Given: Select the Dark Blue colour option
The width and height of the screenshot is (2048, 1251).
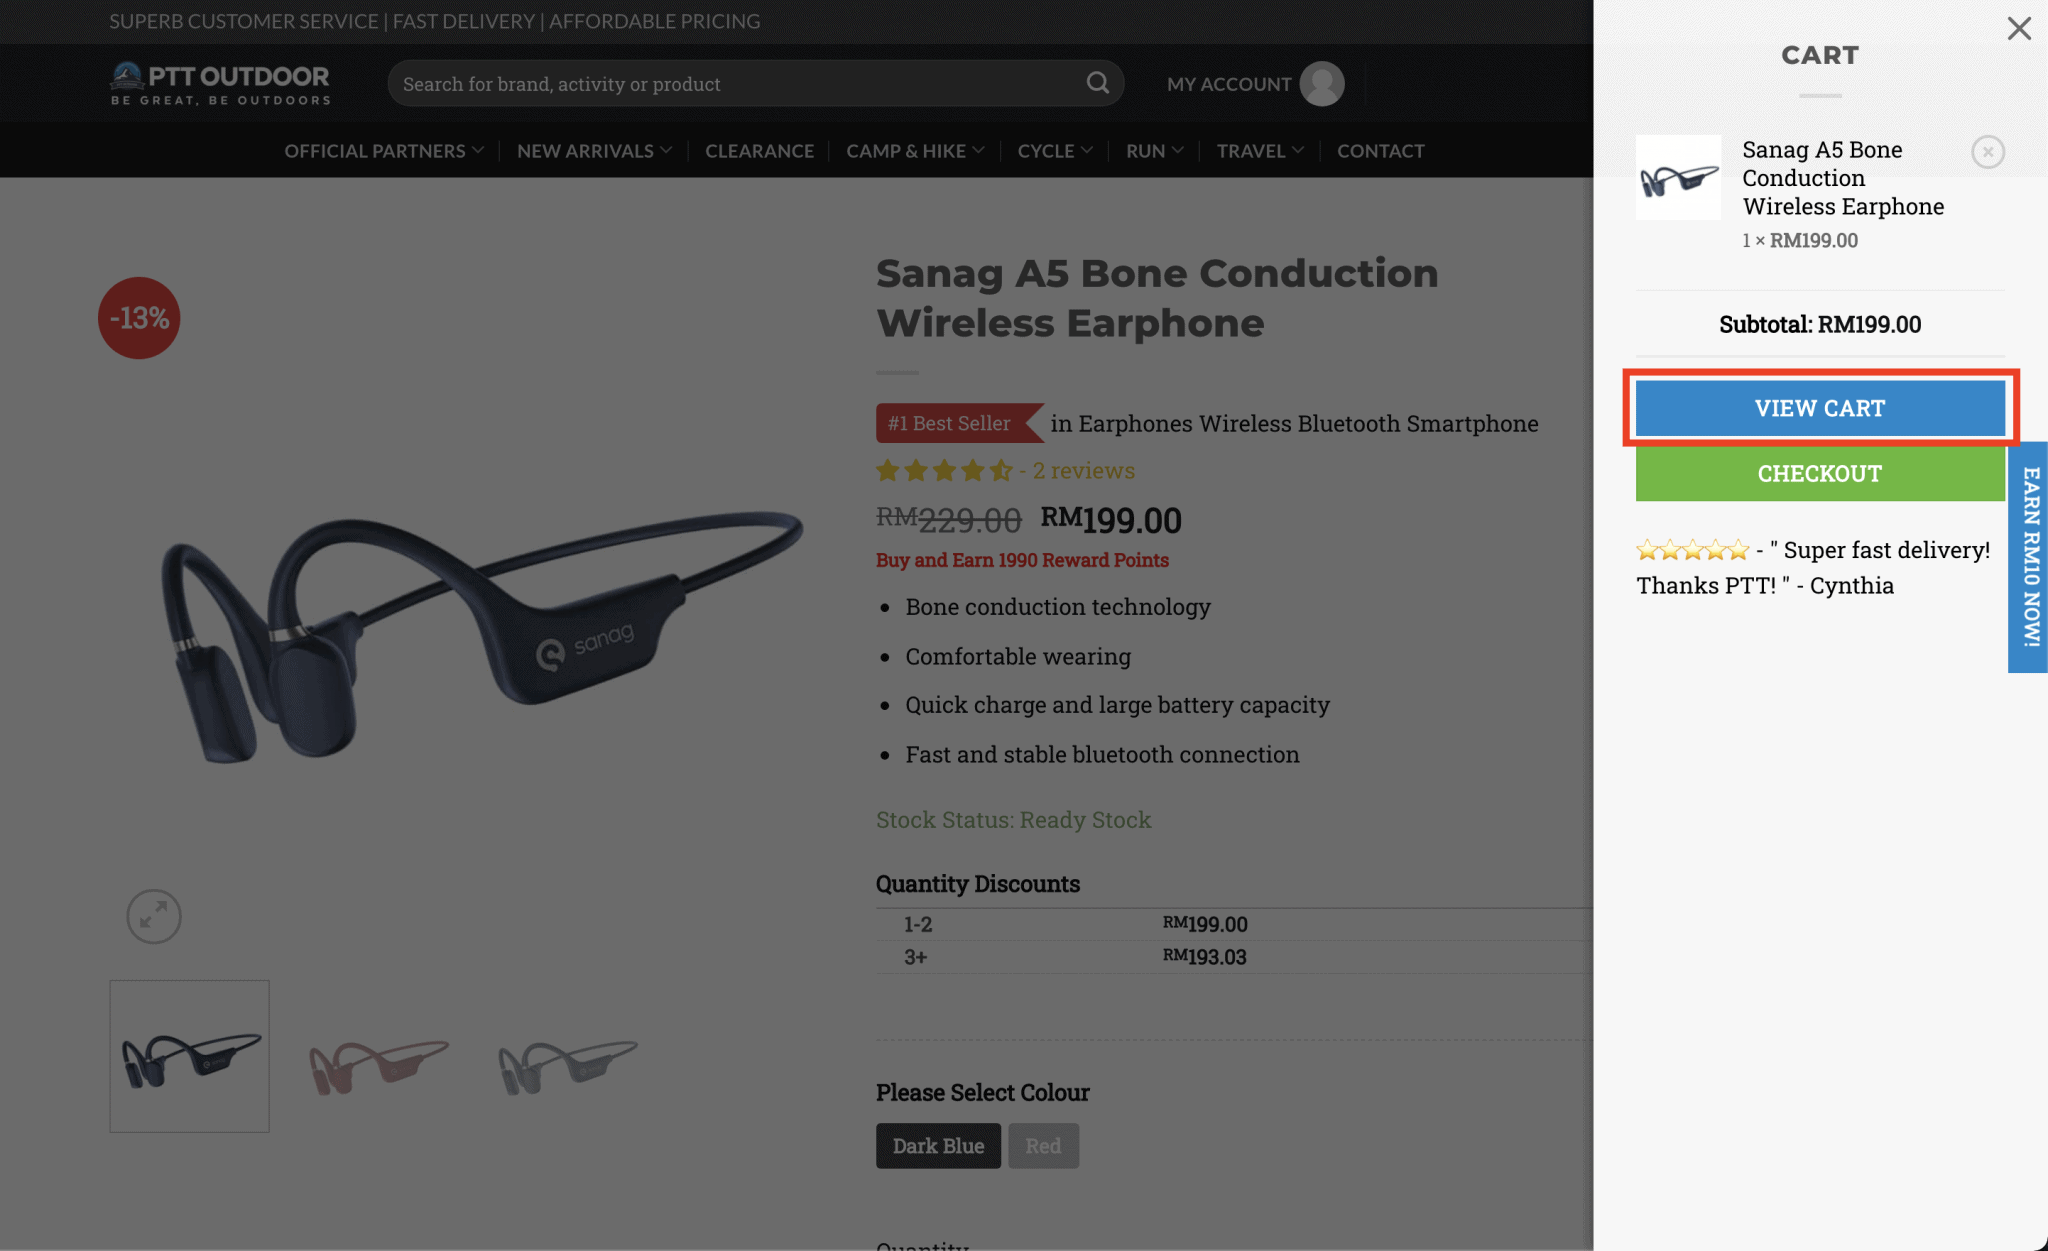Looking at the screenshot, I should (x=937, y=1146).
